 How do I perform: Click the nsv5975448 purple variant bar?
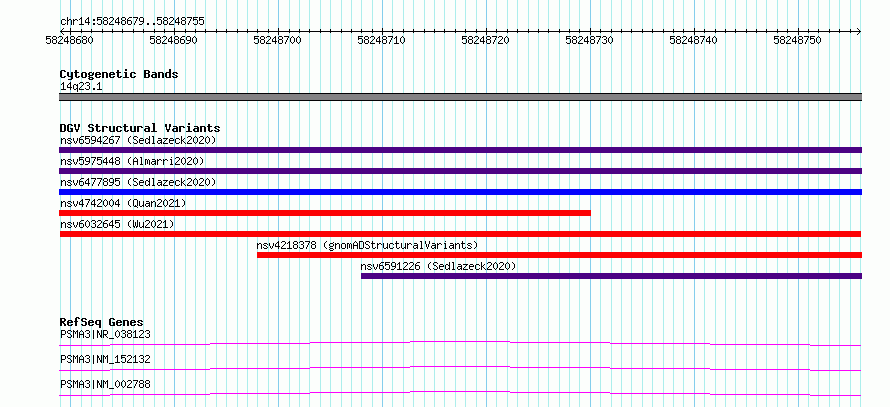pos(460,171)
